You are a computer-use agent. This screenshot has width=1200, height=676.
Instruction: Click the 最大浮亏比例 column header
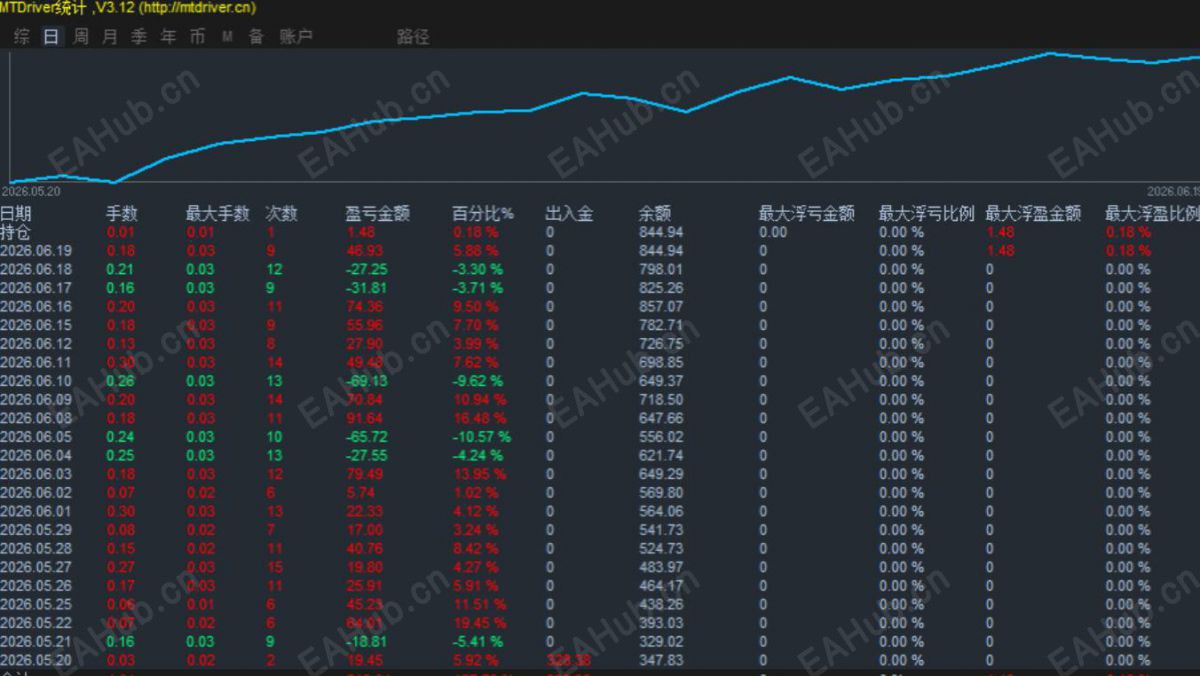[x=927, y=213]
